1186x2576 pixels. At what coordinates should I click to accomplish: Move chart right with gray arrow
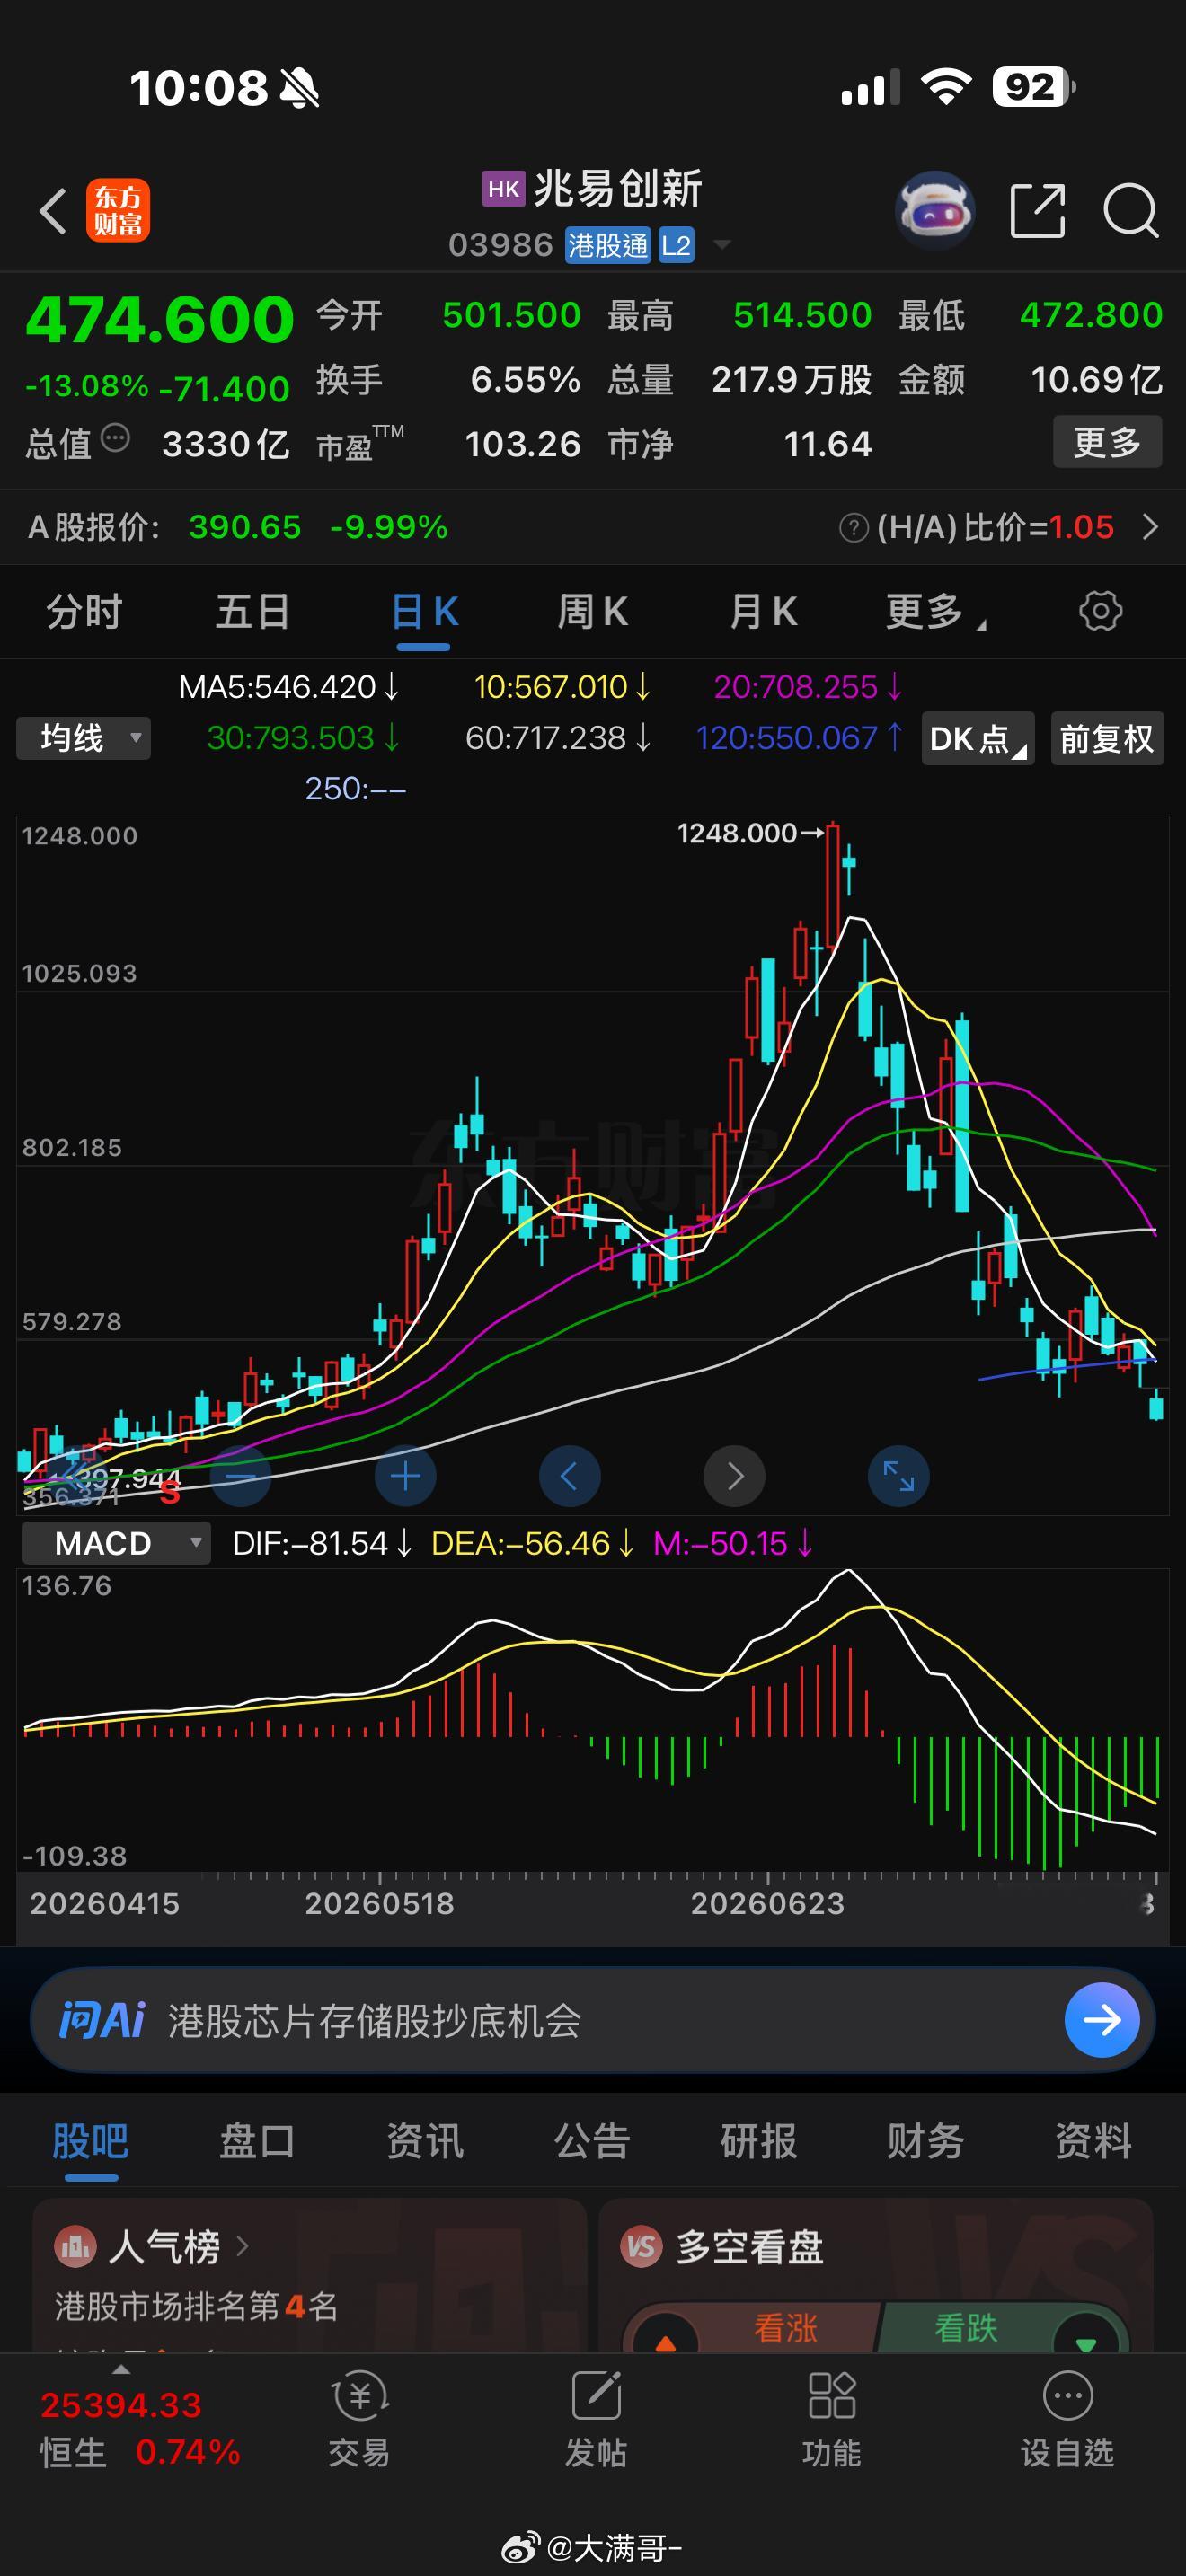click(x=734, y=1476)
